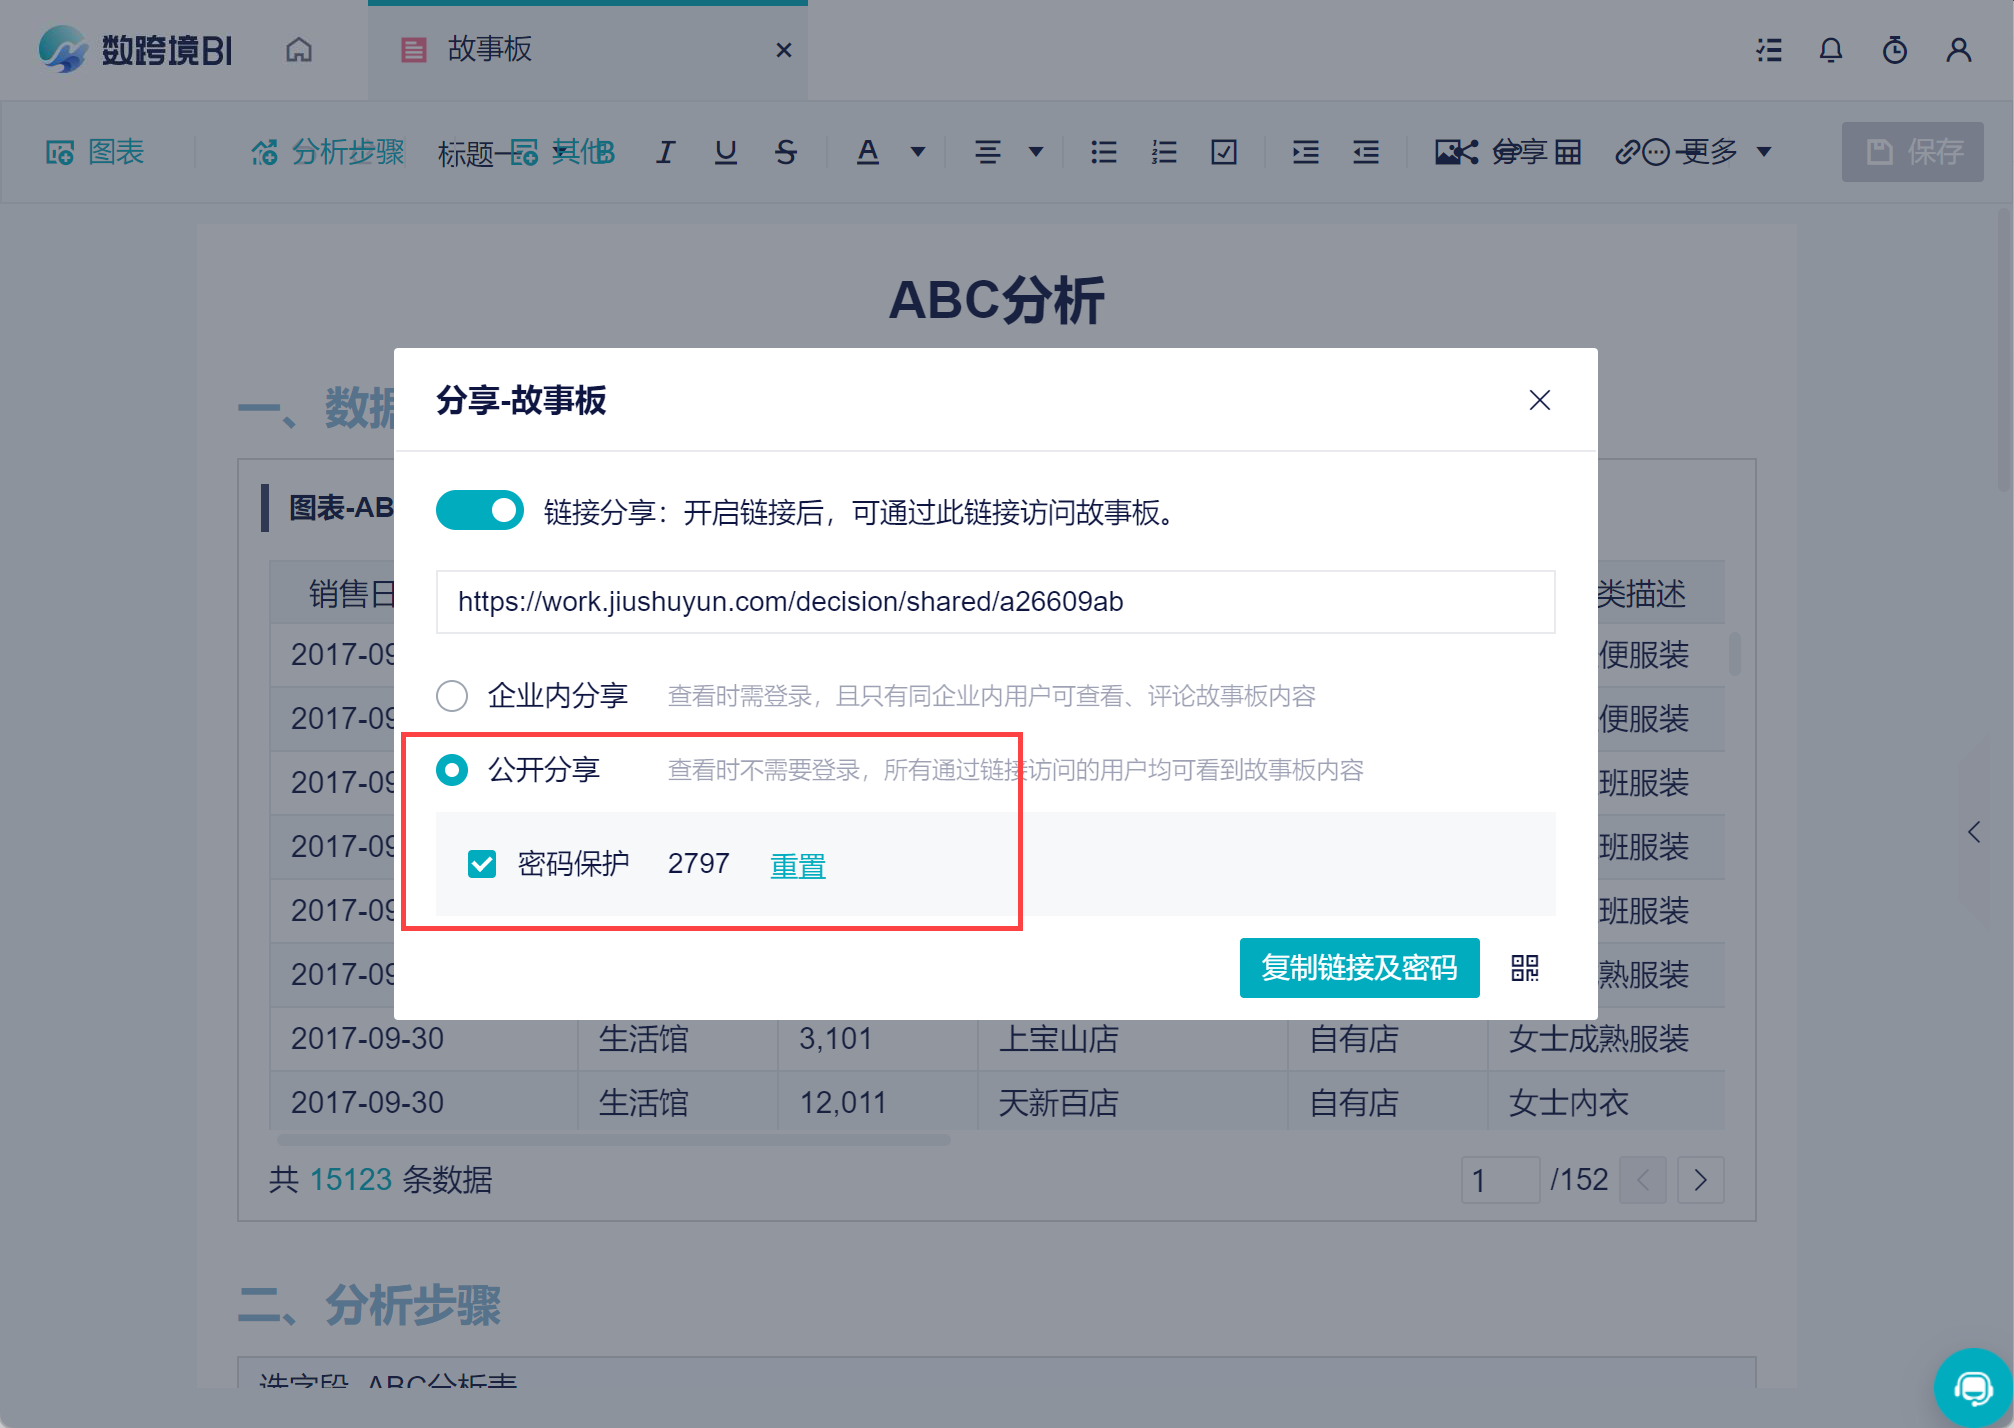The image size is (2014, 1428).
Task: Open the notifications bell
Action: point(1830,50)
